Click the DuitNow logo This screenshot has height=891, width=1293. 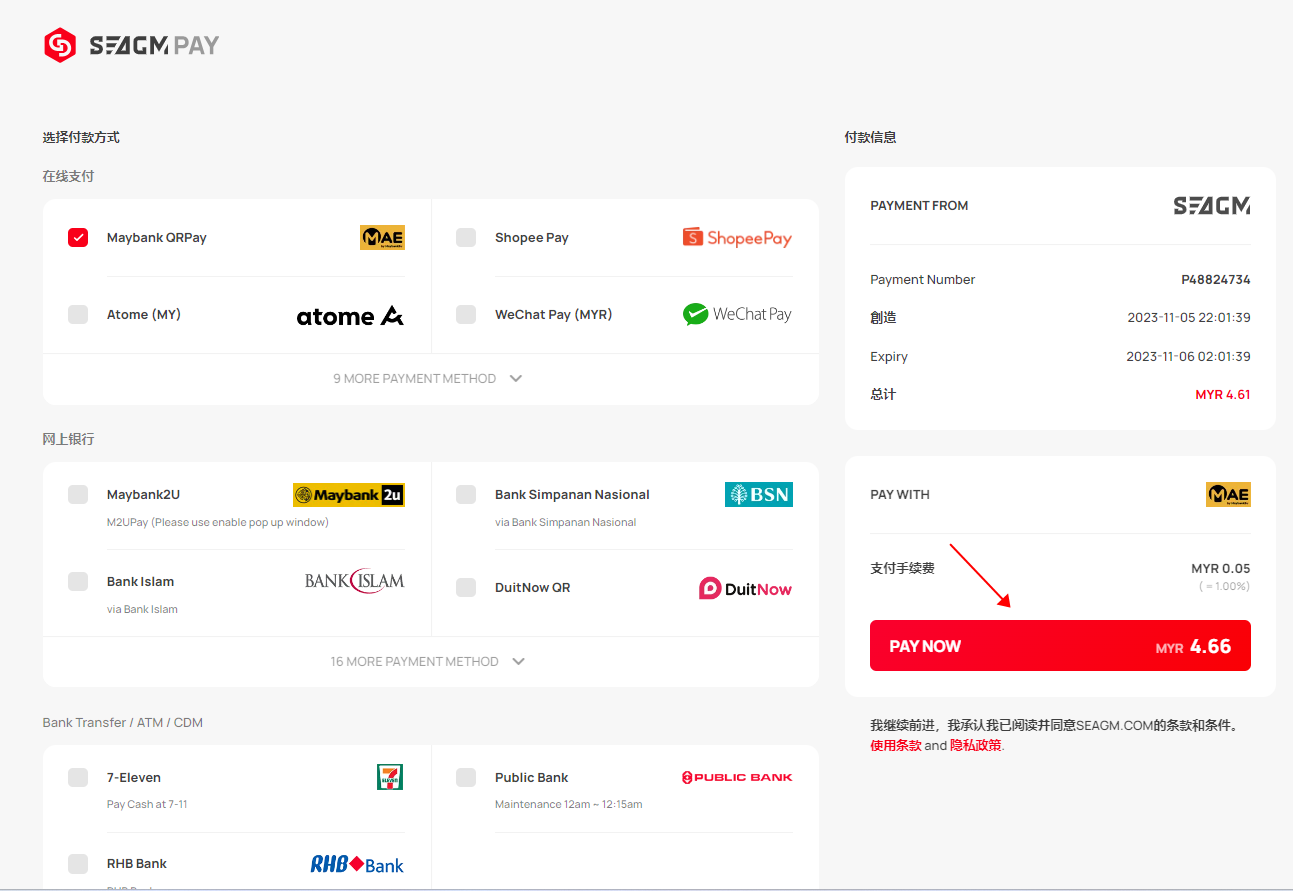[x=745, y=588]
